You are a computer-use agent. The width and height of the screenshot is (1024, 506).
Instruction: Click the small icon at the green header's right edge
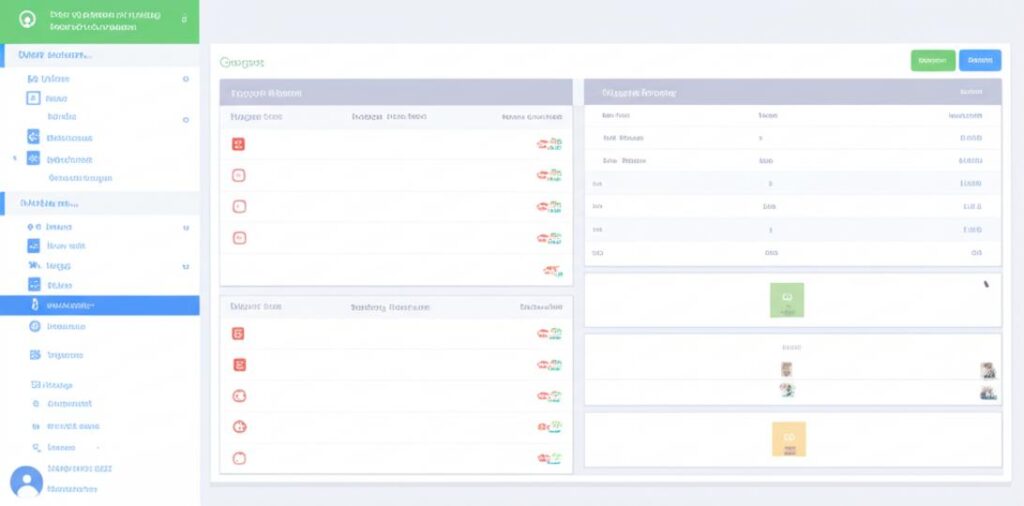coord(184,19)
